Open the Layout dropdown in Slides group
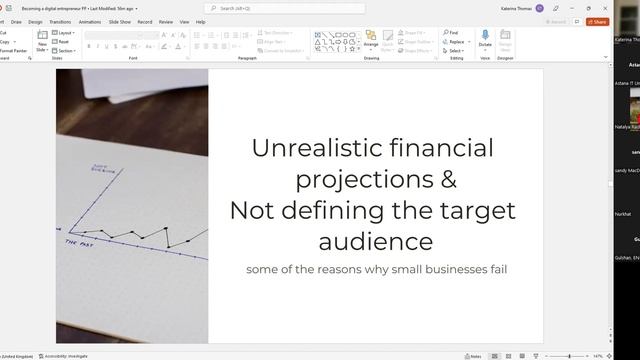The height and width of the screenshot is (360, 640). click(63, 33)
